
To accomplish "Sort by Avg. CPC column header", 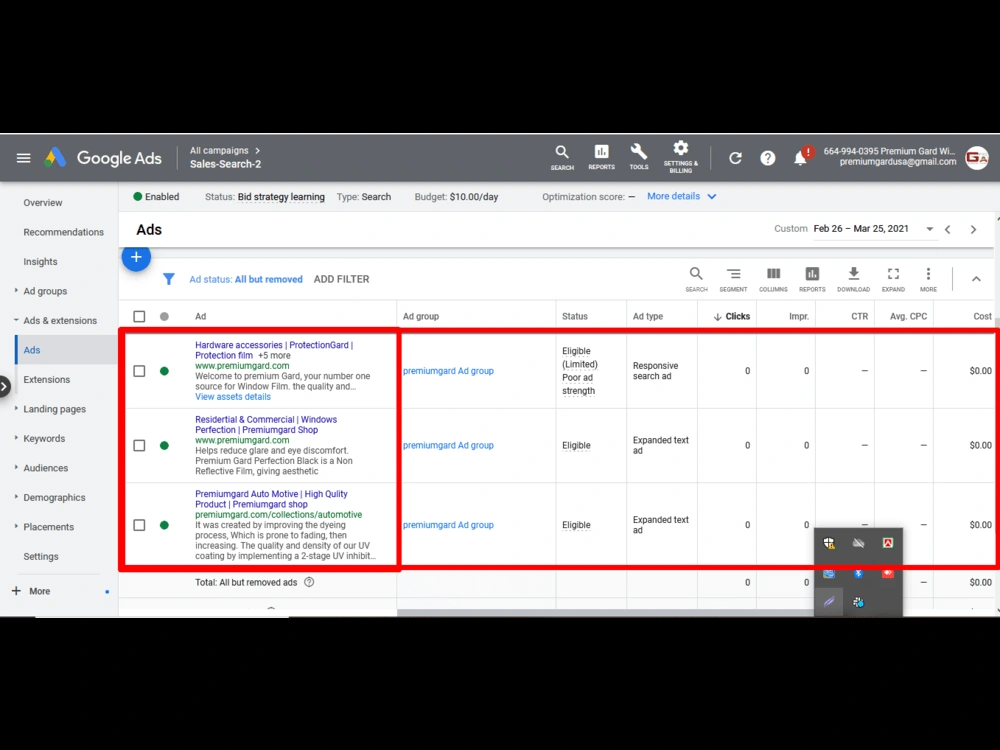I will point(908,316).
